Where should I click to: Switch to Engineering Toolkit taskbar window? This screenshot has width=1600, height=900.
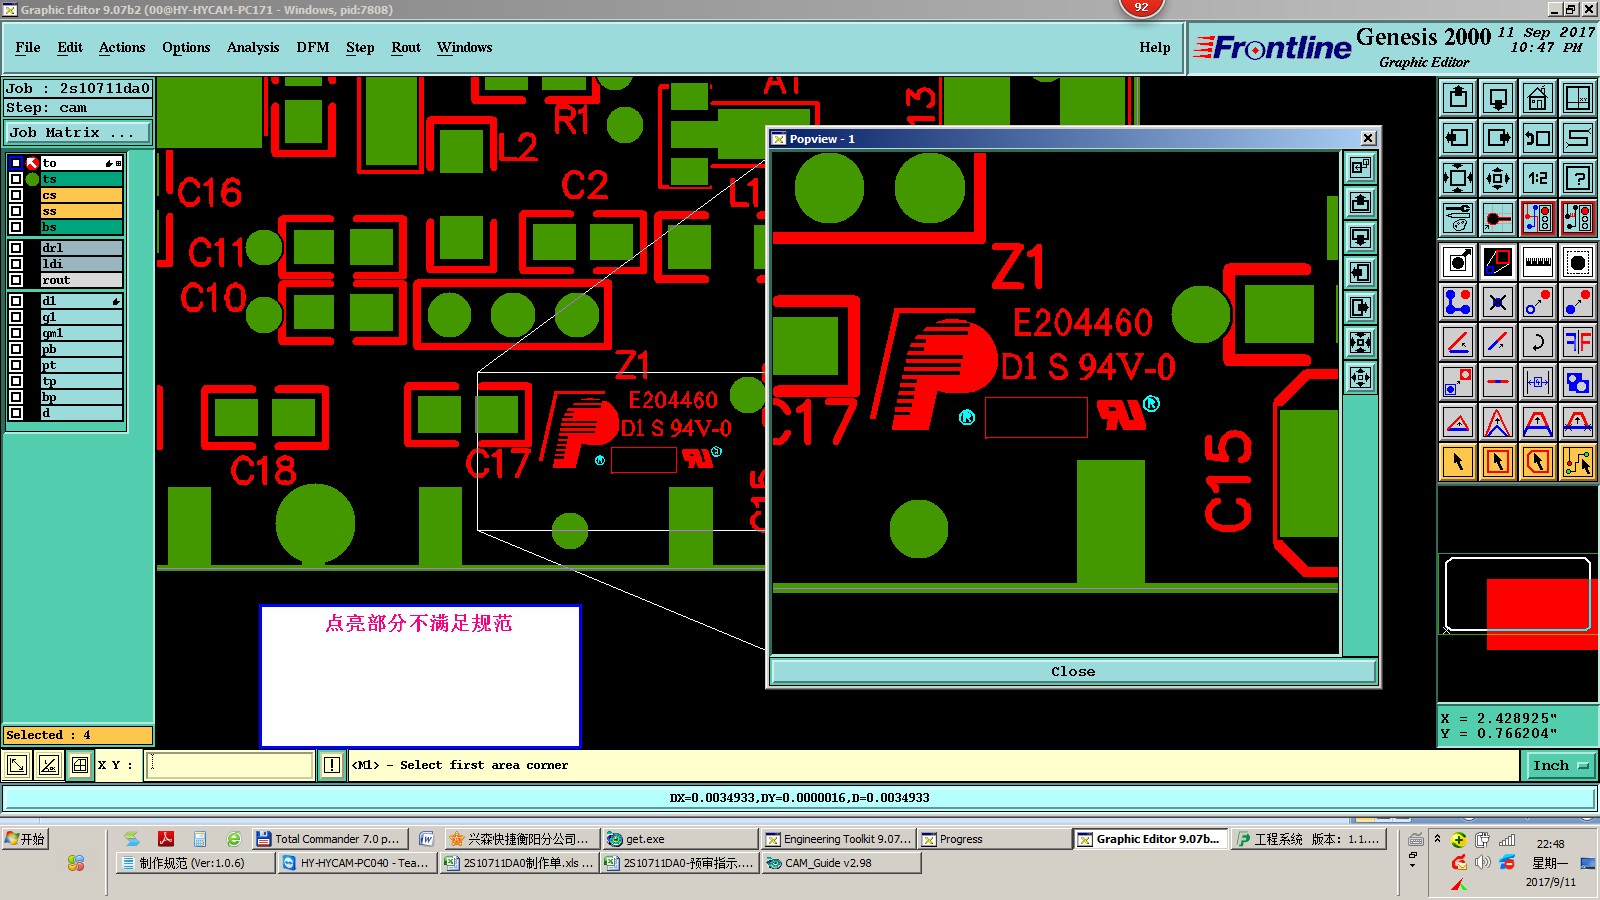(838, 839)
